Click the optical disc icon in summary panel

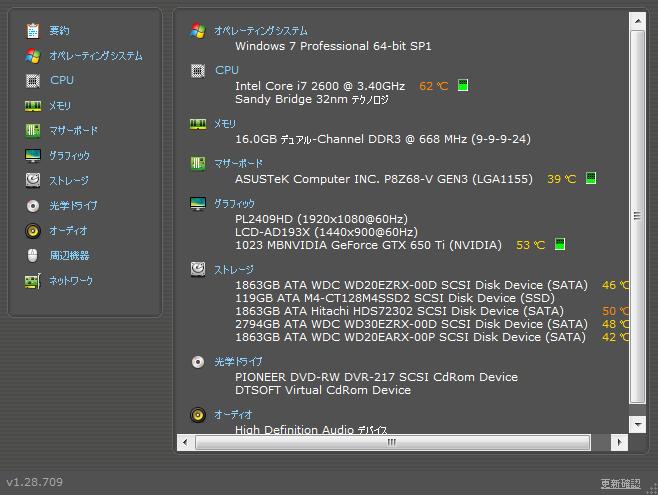point(198,362)
